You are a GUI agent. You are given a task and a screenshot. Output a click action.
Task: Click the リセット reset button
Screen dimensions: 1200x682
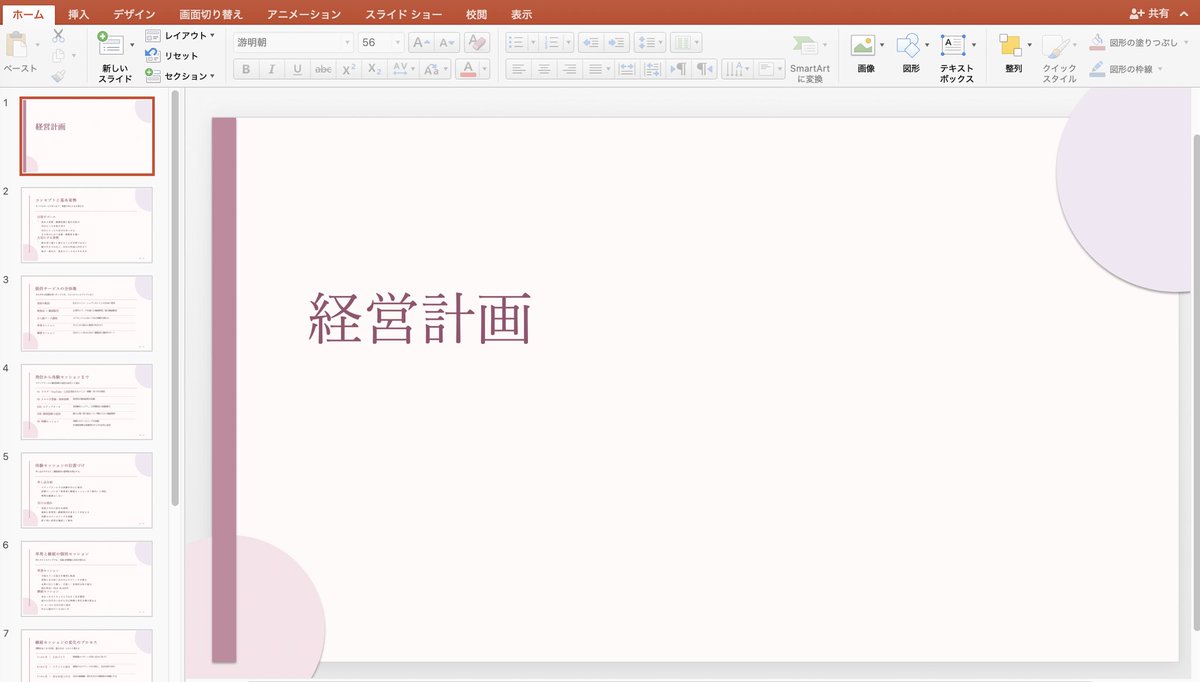pos(172,55)
